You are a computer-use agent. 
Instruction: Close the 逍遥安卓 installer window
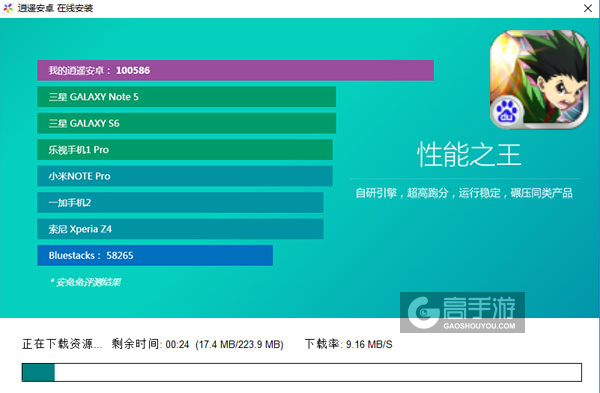[588, 8]
